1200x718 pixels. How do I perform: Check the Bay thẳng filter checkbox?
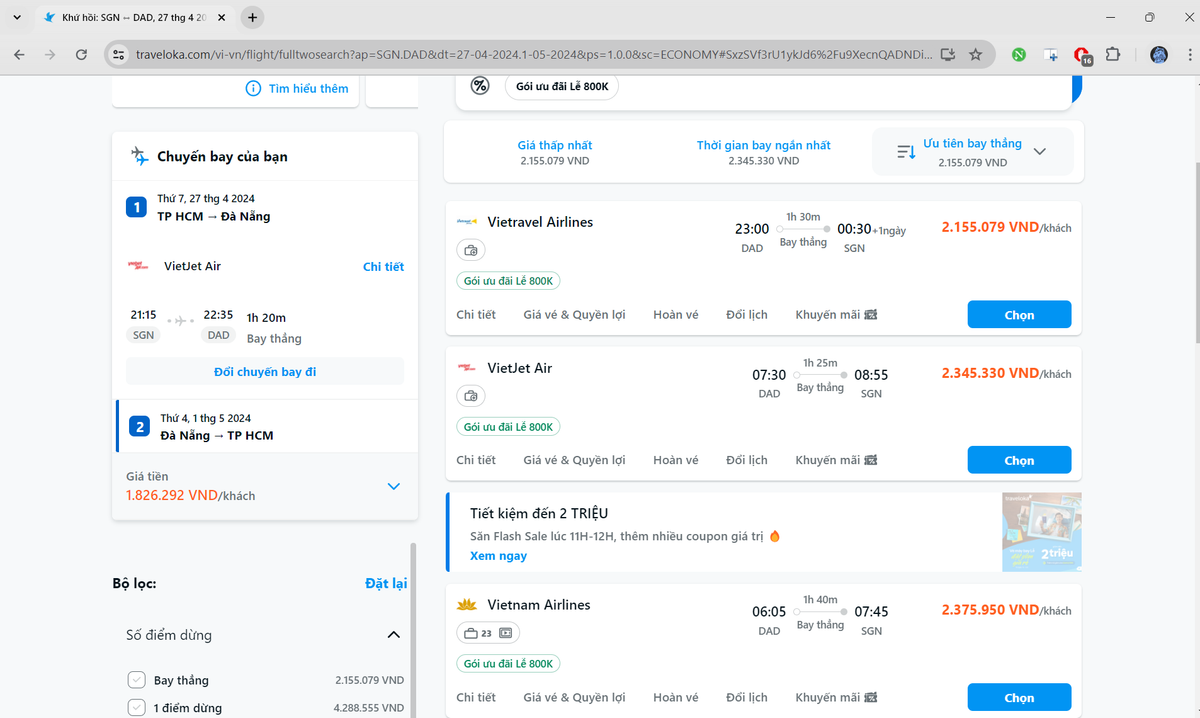tap(137, 680)
